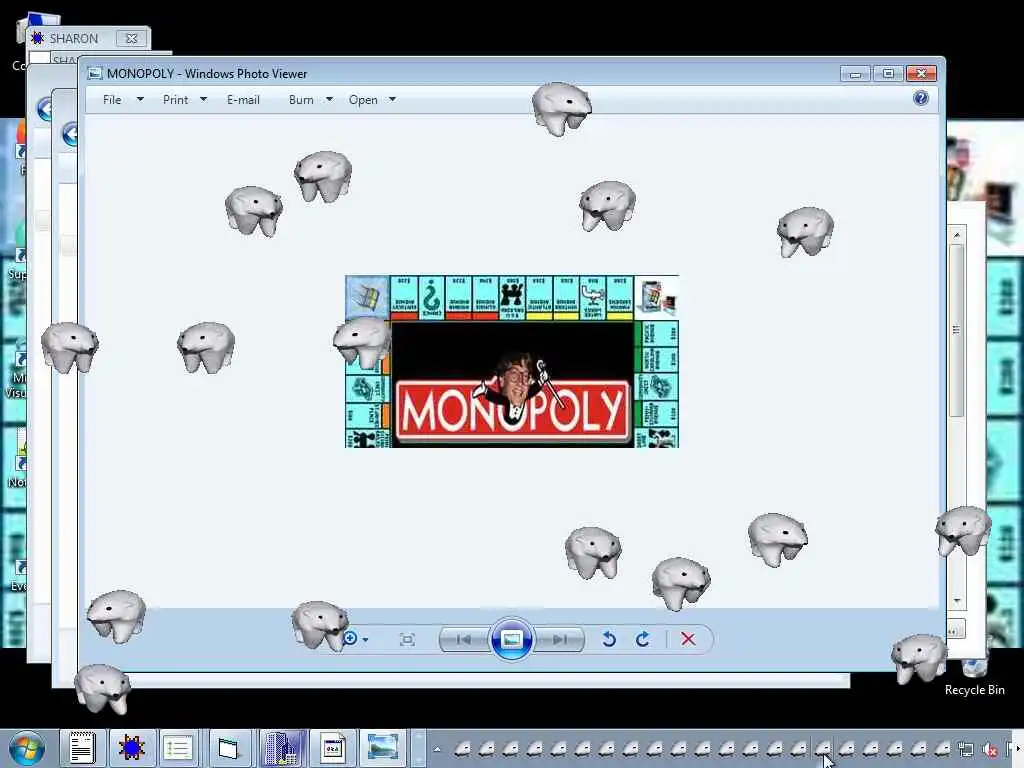Click the SHARON blue starburst taskbar icon
The image size is (1024, 768).
pyautogui.click(x=131, y=748)
